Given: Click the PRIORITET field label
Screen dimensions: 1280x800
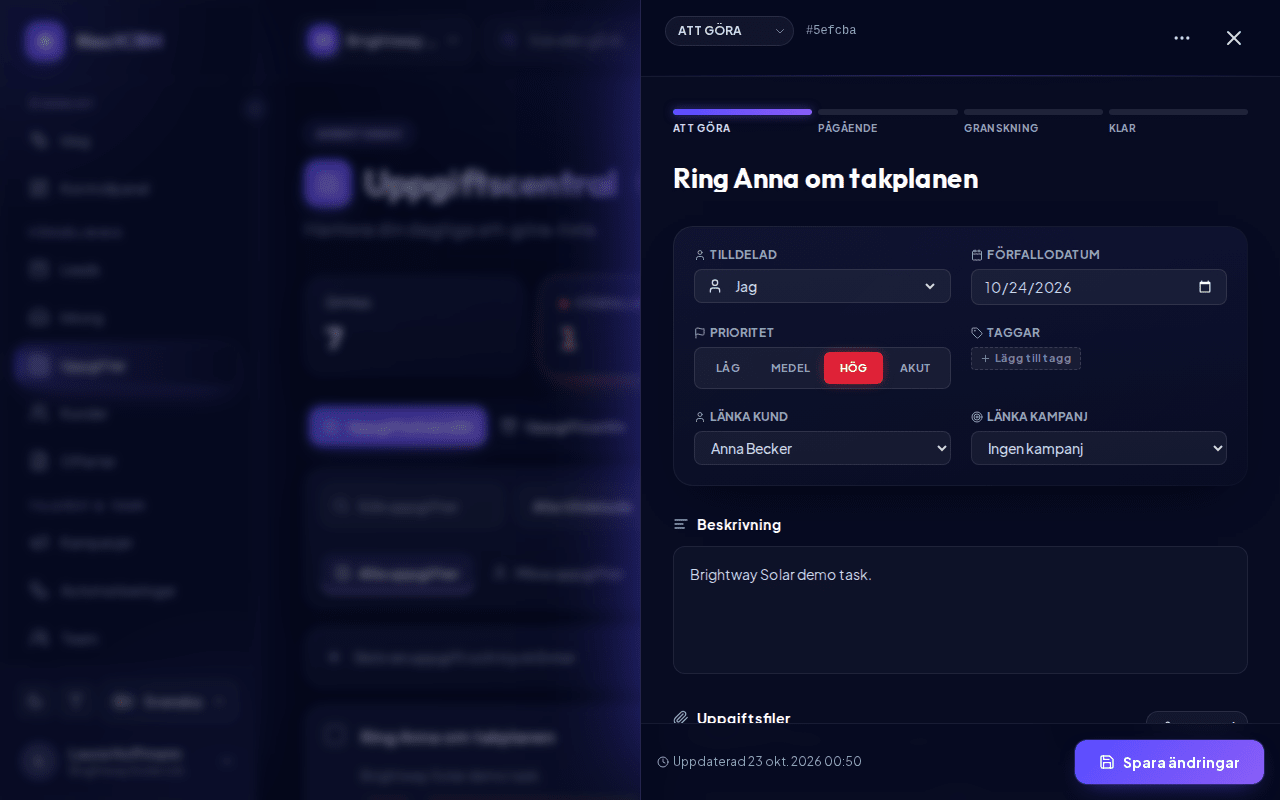Looking at the screenshot, I should [x=742, y=333].
